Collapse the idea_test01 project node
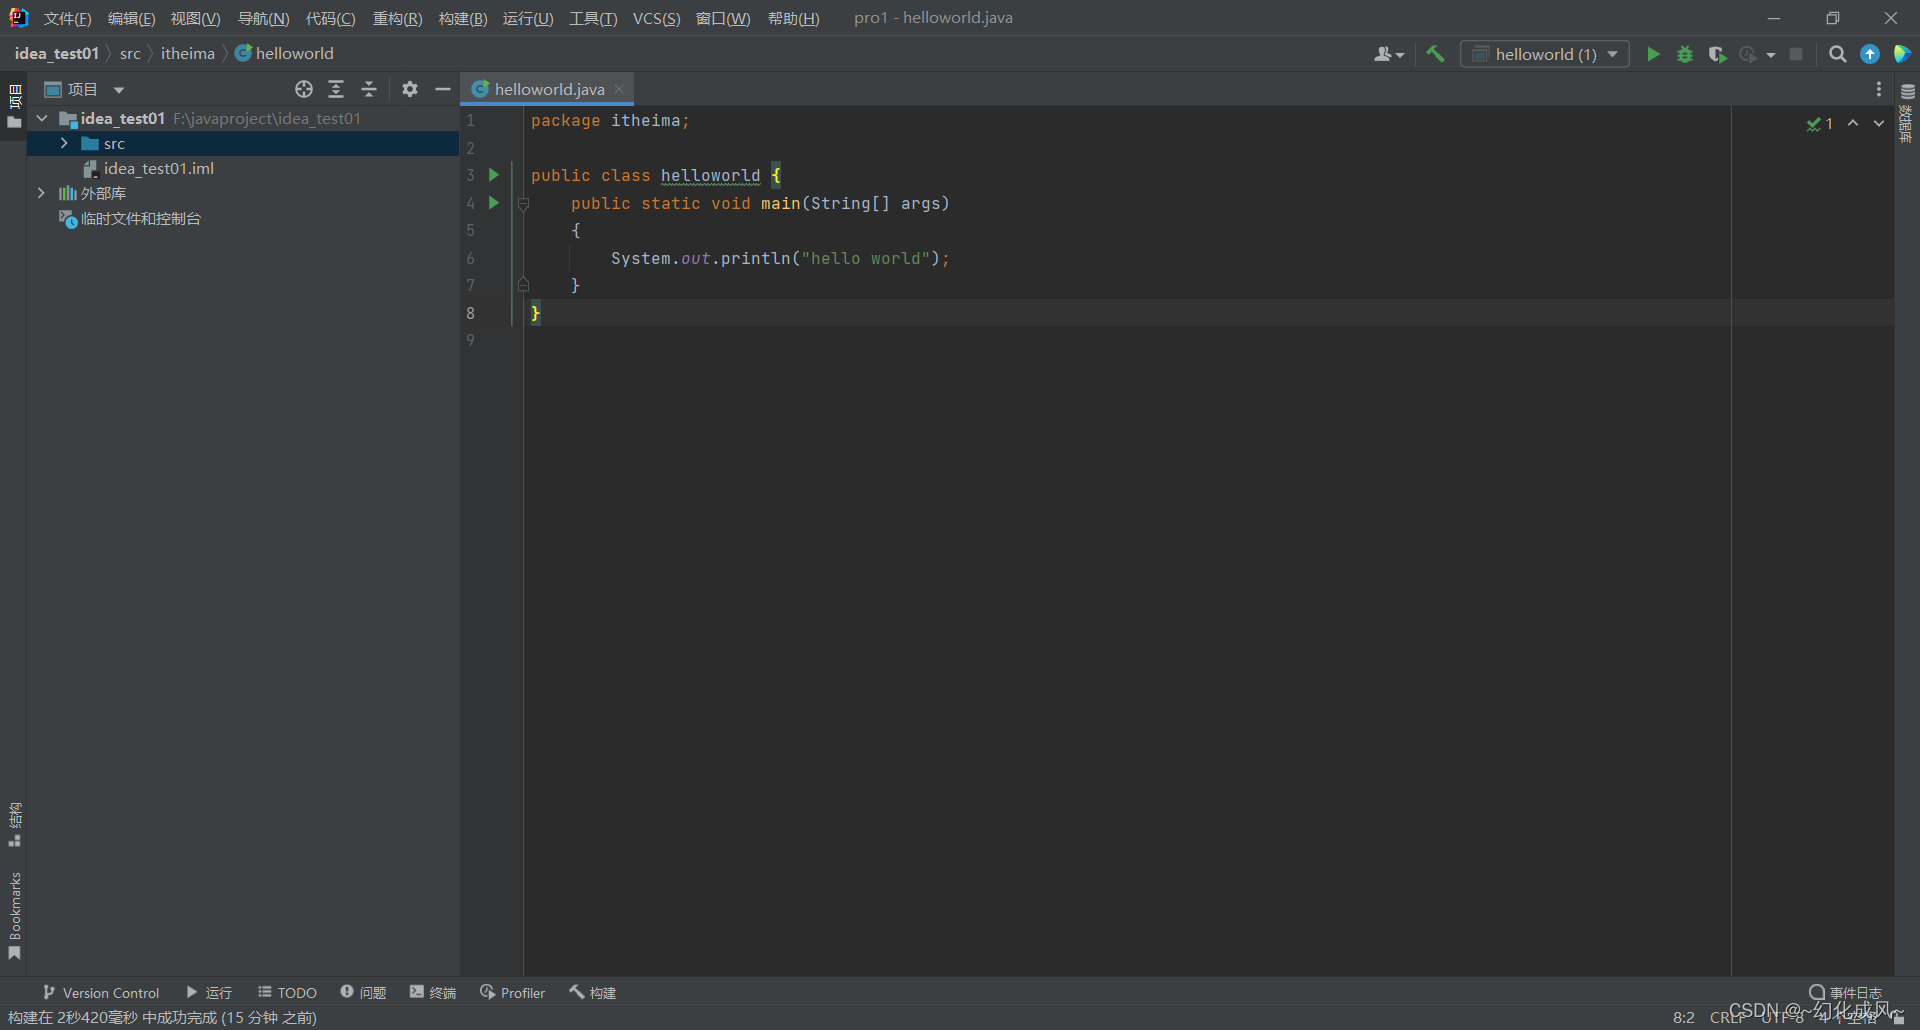The width and height of the screenshot is (1920, 1030). (x=42, y=118)
